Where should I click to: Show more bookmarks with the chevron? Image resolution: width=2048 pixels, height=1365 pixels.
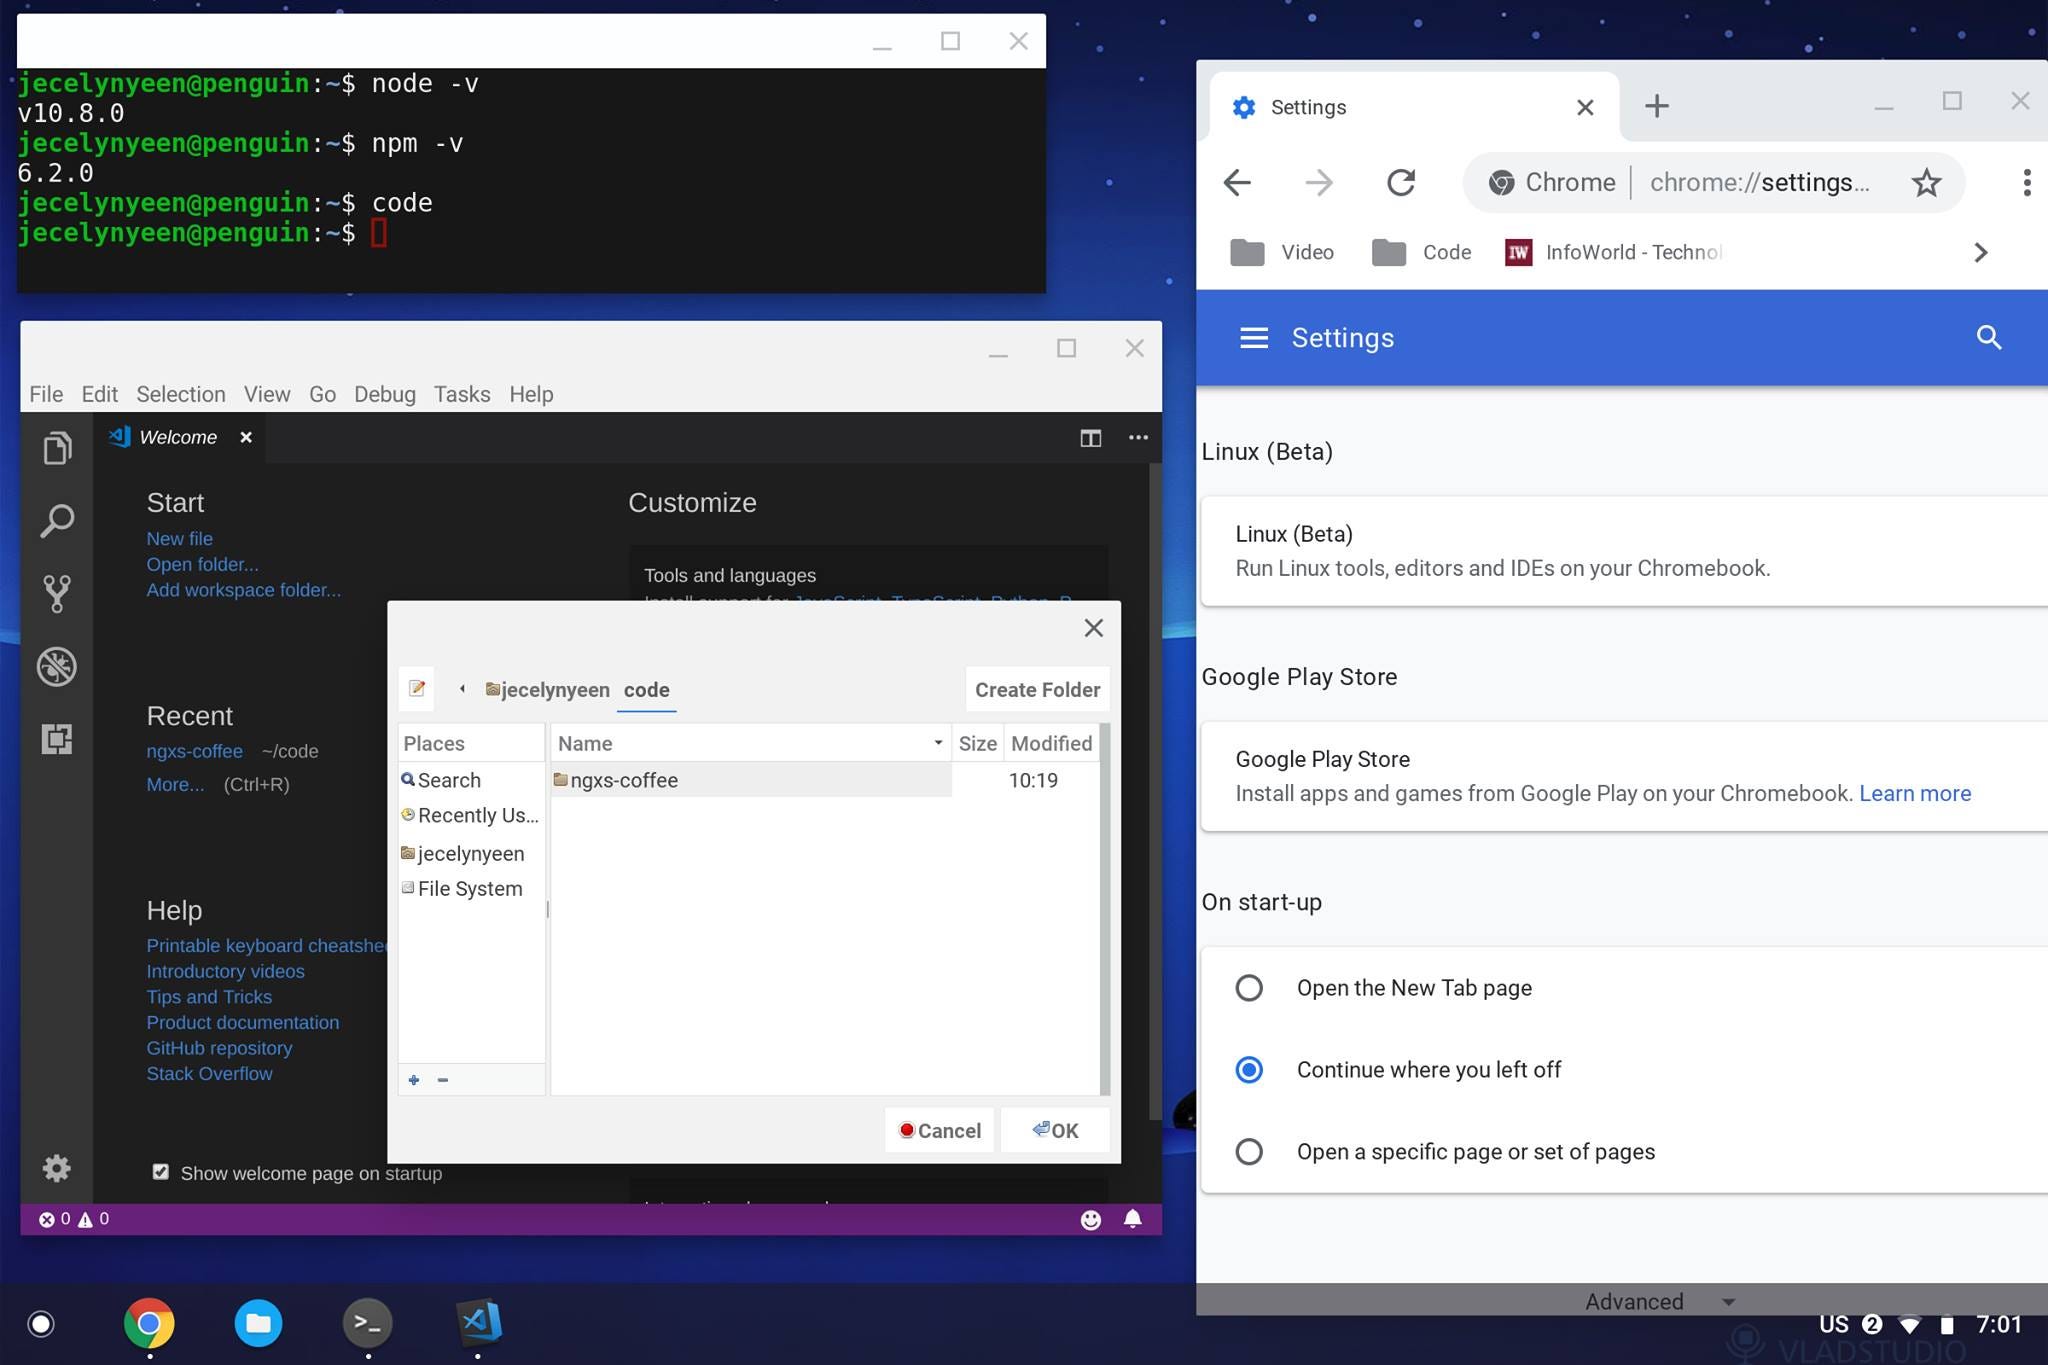point(1980,252)
